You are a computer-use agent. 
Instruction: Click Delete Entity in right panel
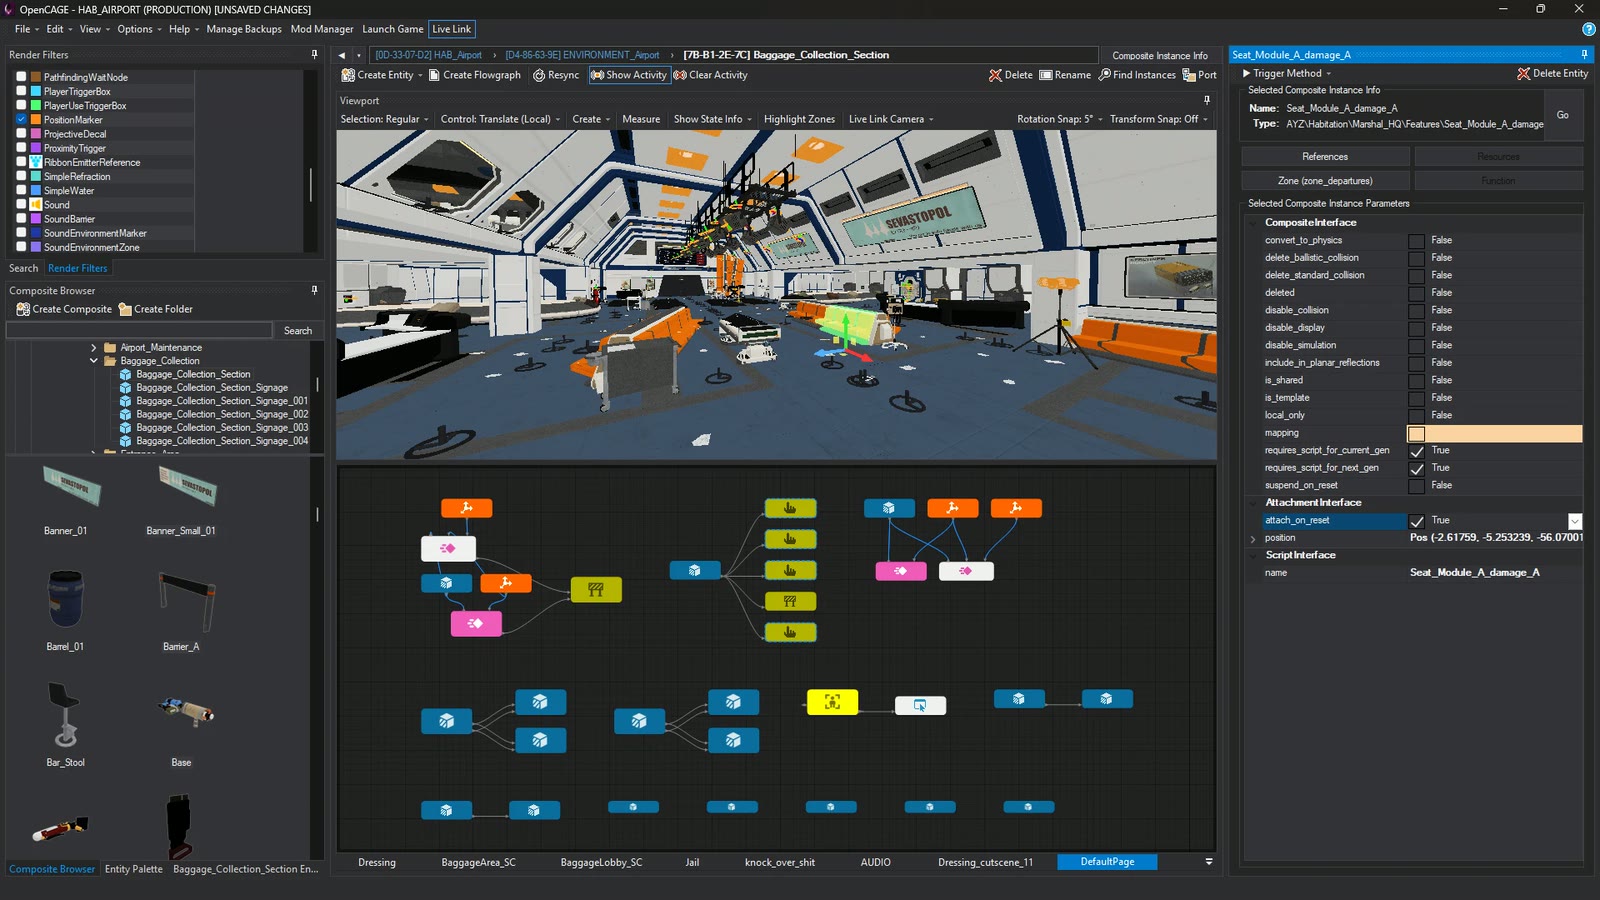click(x=1552, y=73)
